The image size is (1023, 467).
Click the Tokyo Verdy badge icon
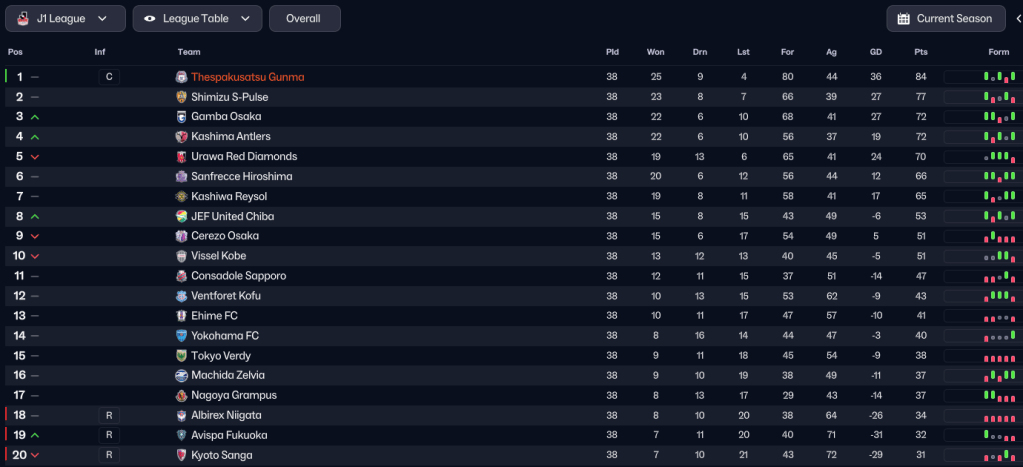pos(181,356)
